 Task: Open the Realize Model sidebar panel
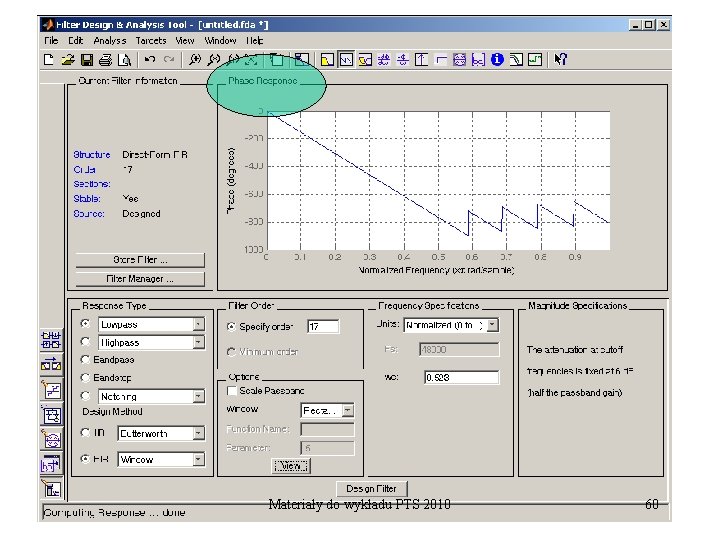point(51,415)
